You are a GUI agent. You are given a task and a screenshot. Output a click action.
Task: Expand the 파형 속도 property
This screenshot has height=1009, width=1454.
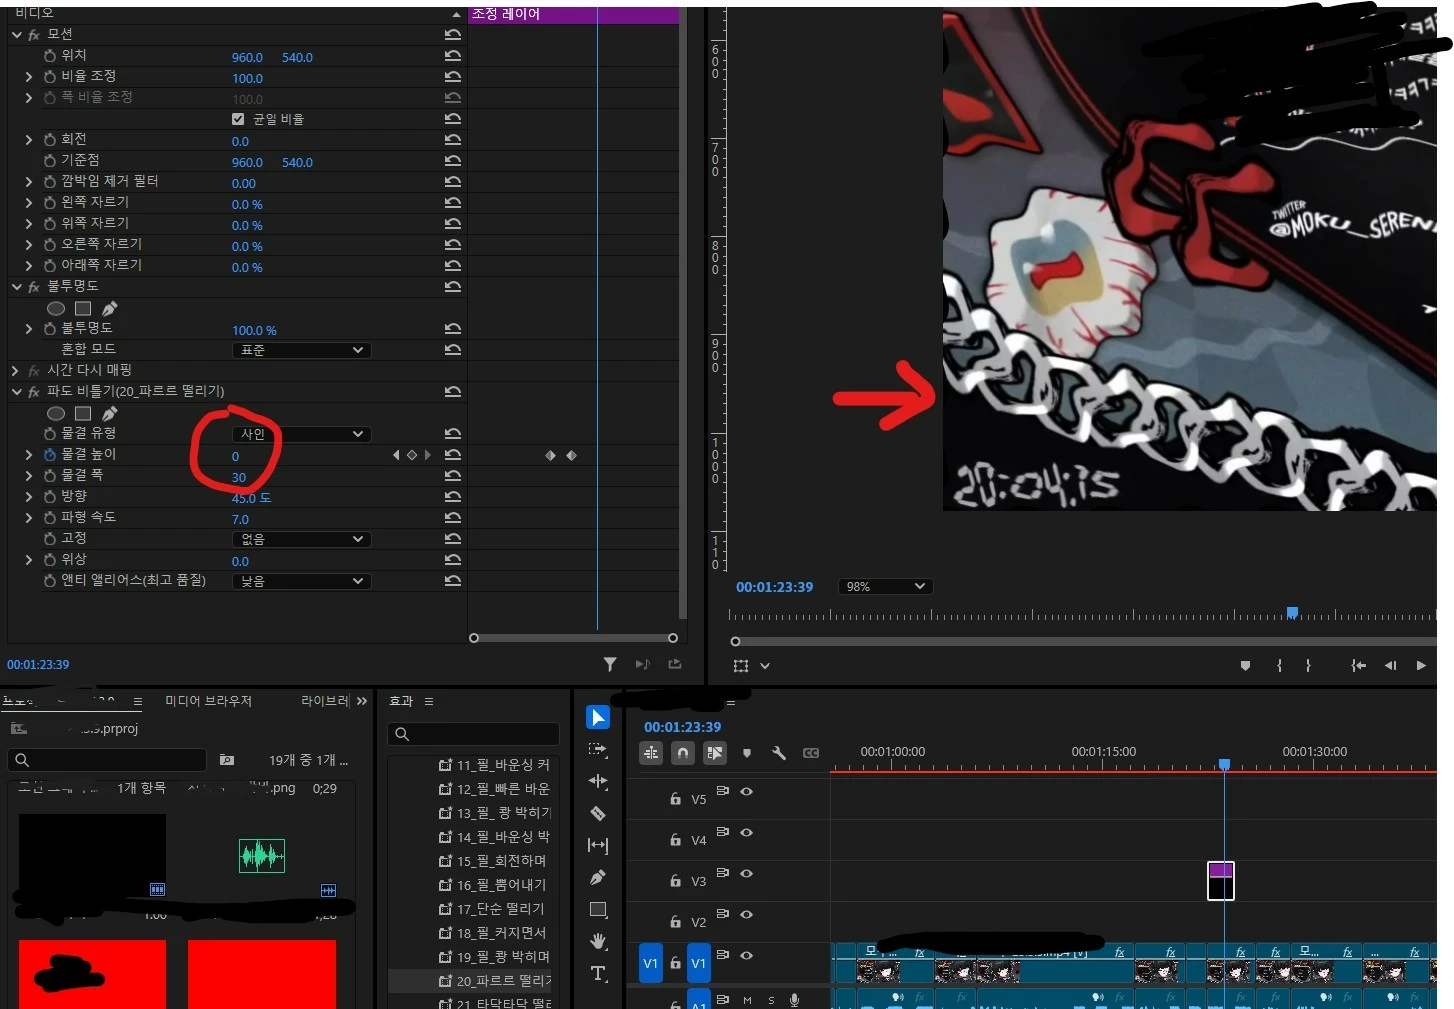[29, 518]
